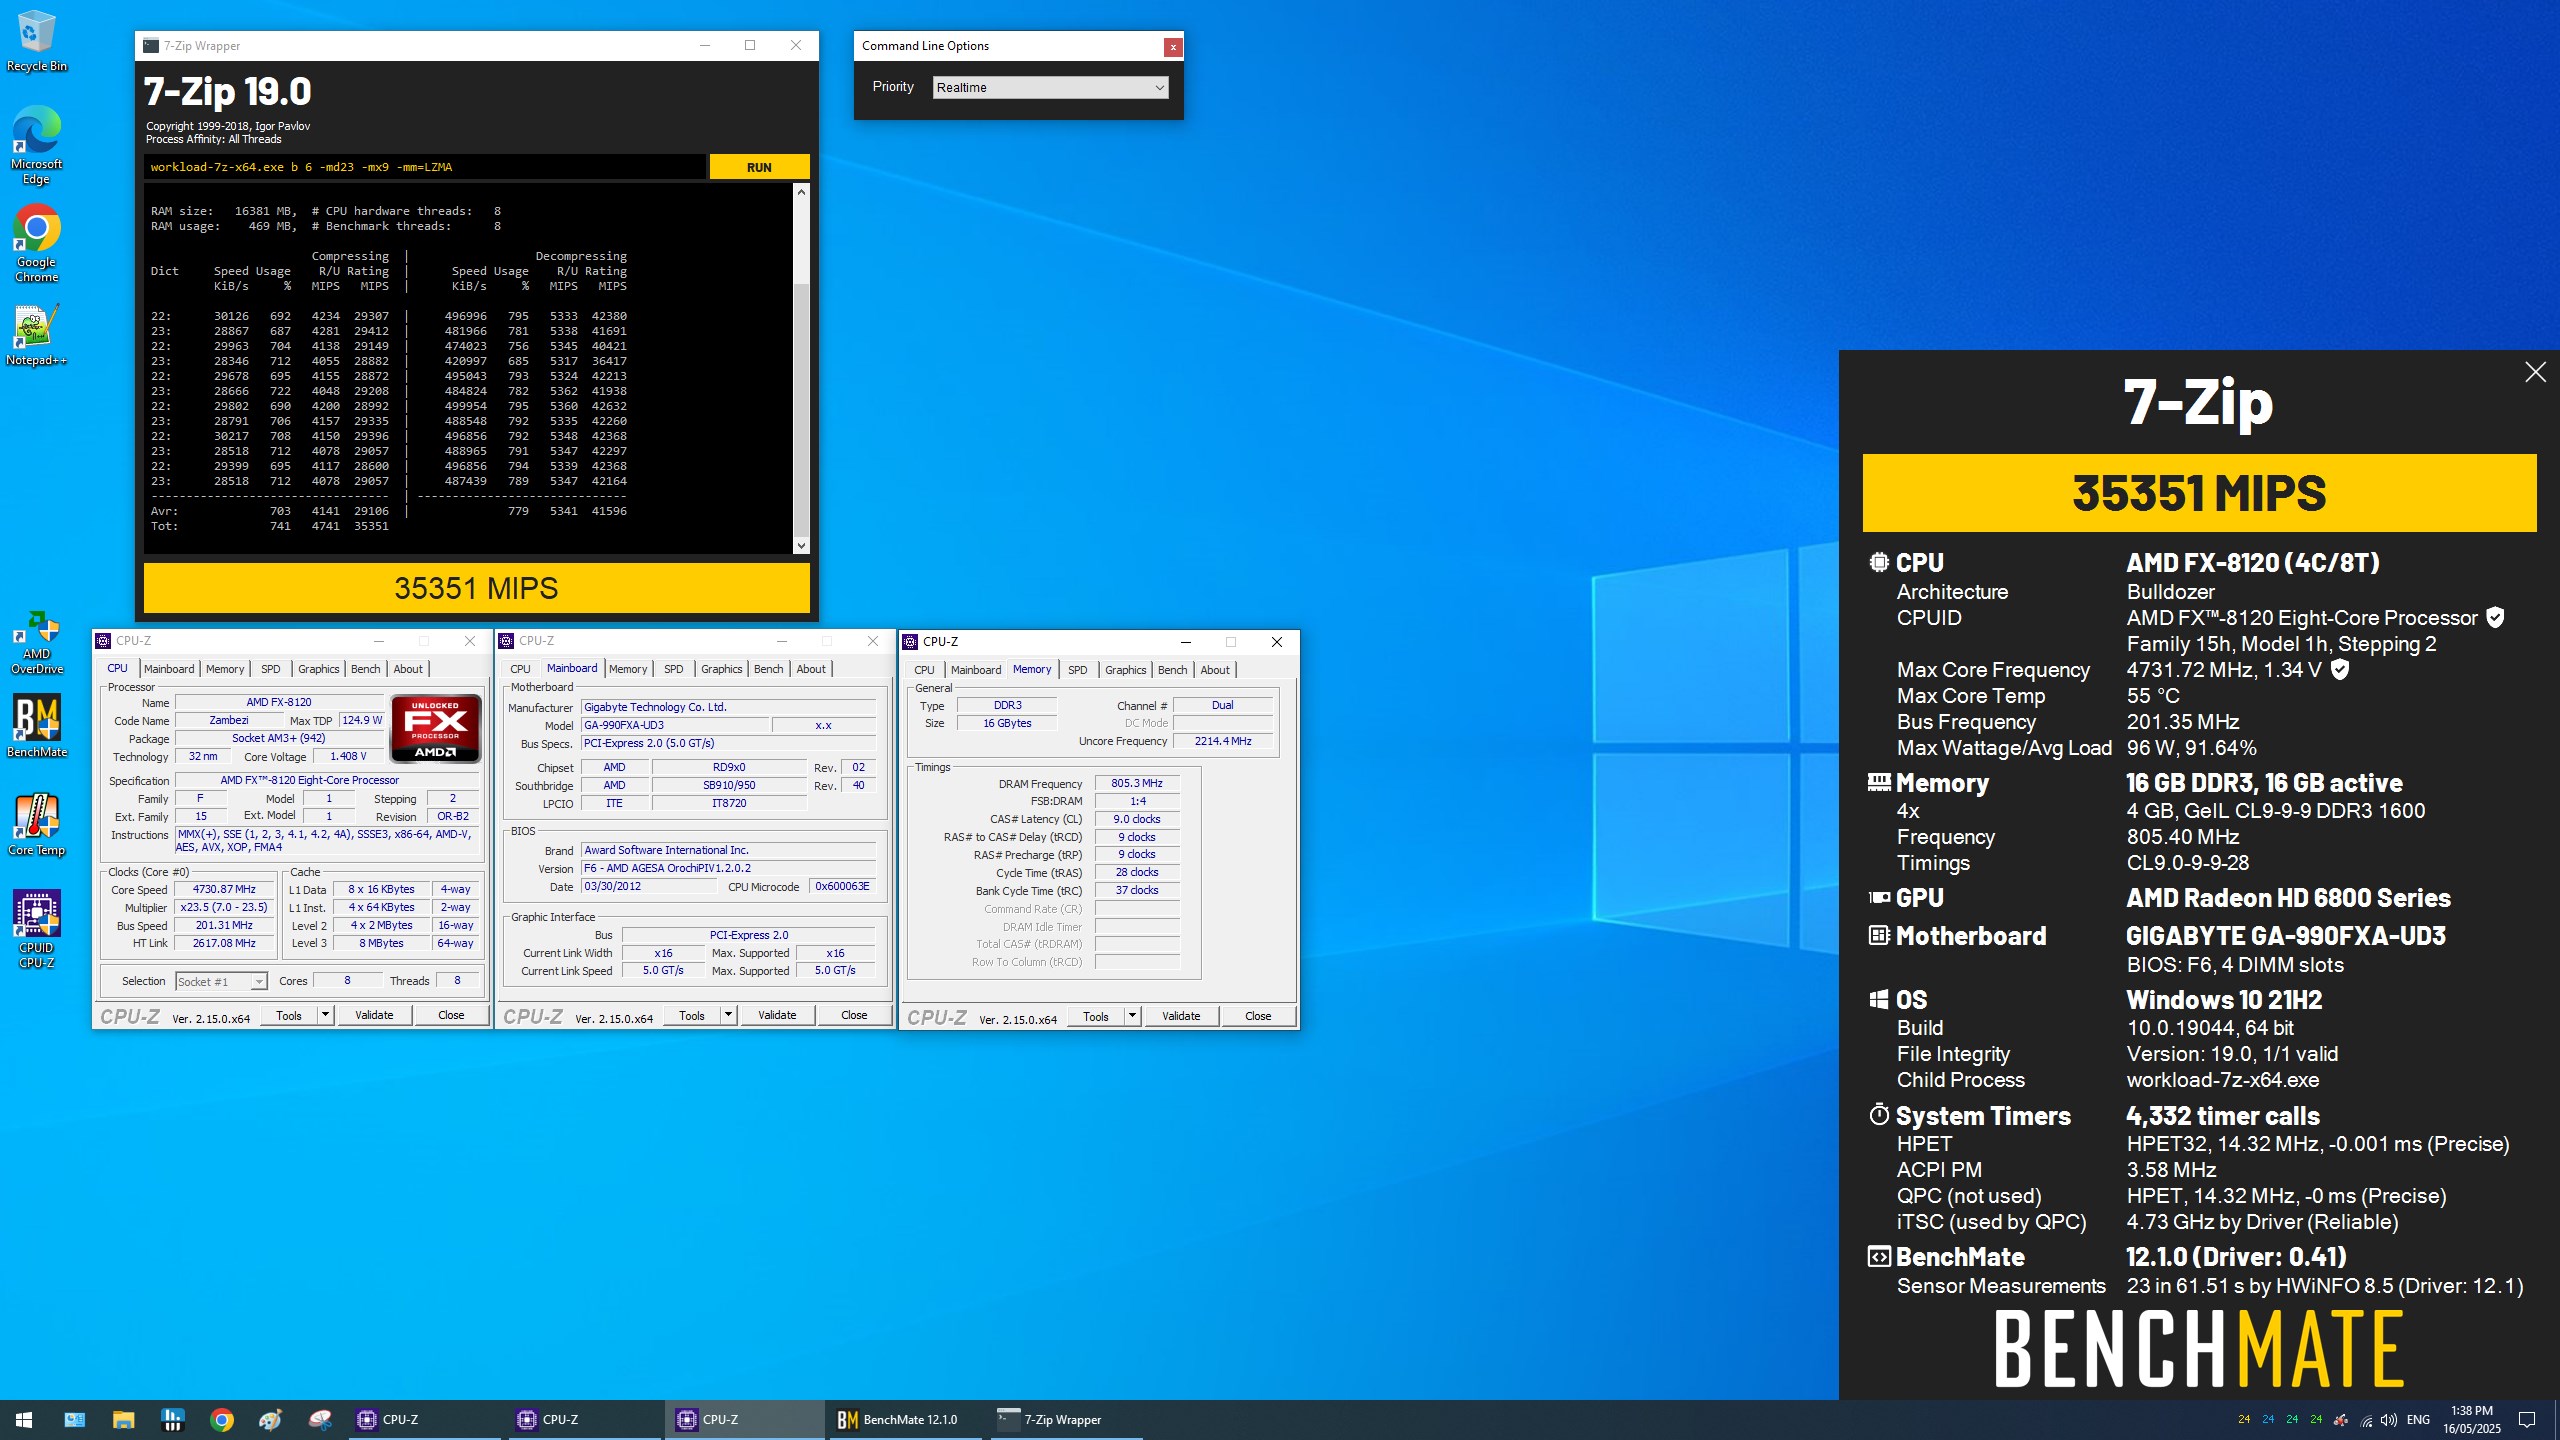The width and height of the screenshot is (2560, 1440).
Task: Launch CPUID CPU-Z desktop shortcut
Action: click(x=36, y=929)
